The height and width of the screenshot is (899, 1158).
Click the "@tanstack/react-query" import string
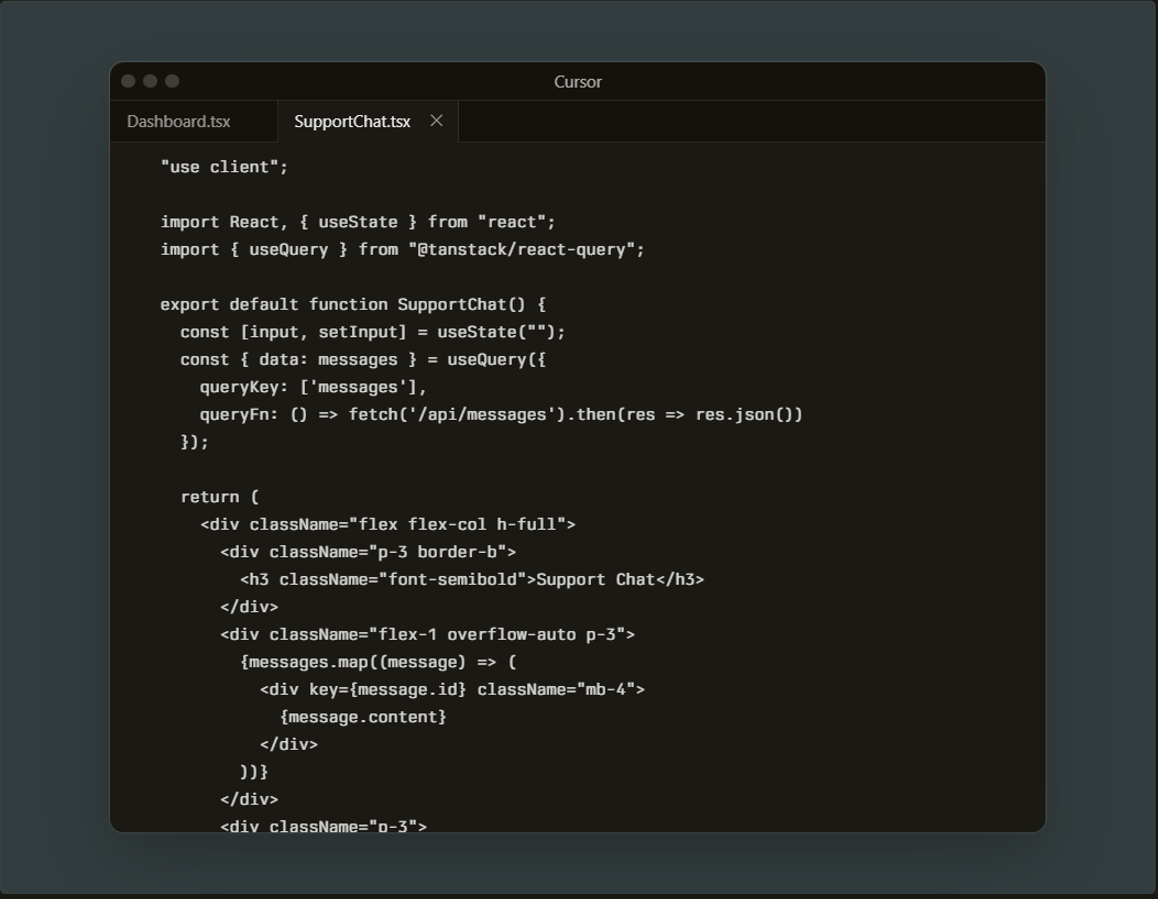(x=525, y=249)
